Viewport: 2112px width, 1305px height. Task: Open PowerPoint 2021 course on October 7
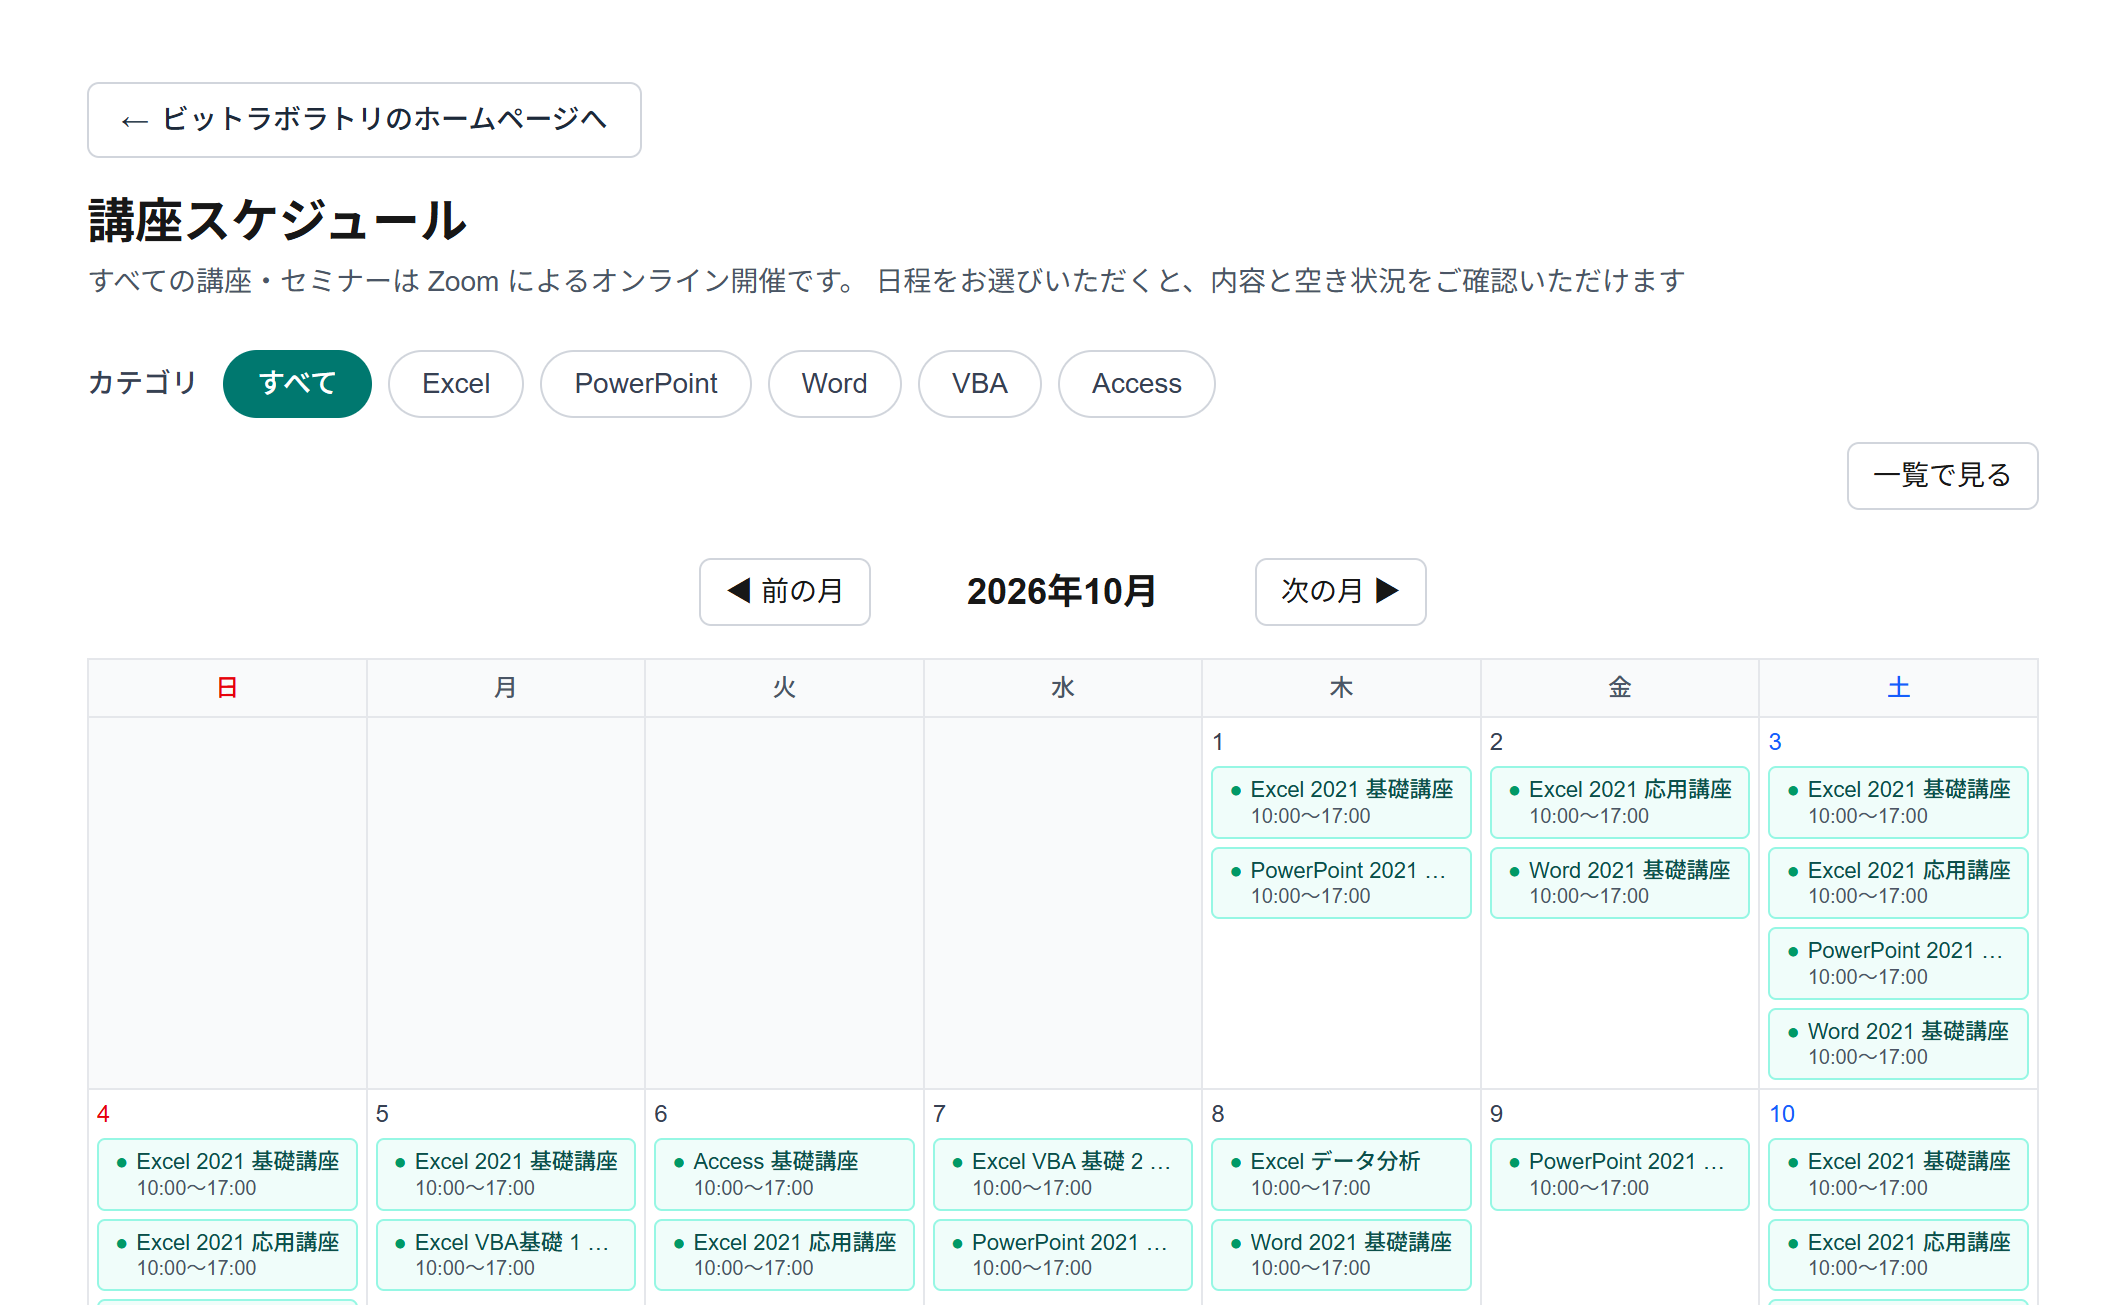(1063, 1255)
